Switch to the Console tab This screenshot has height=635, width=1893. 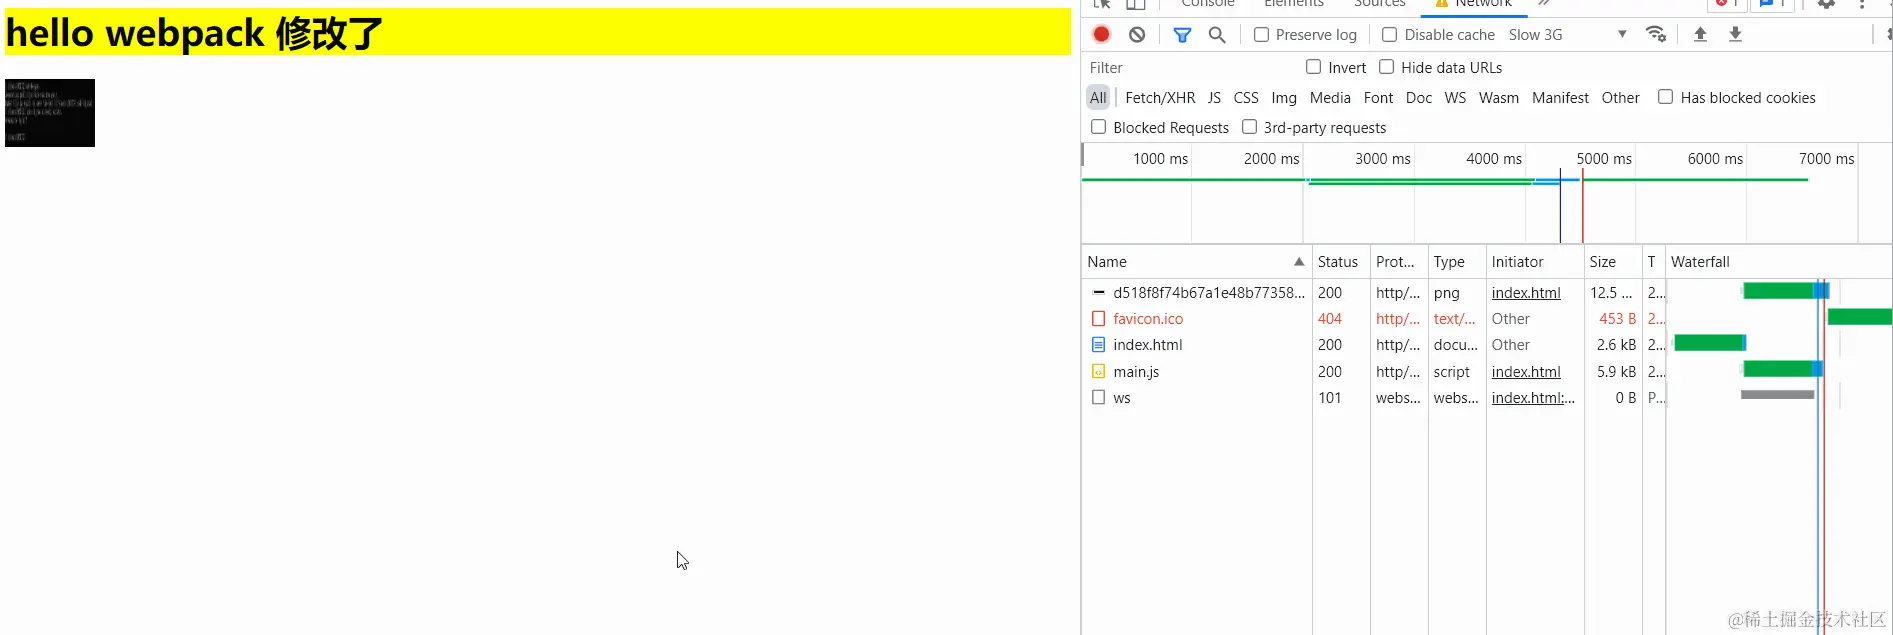[1208, 4]
